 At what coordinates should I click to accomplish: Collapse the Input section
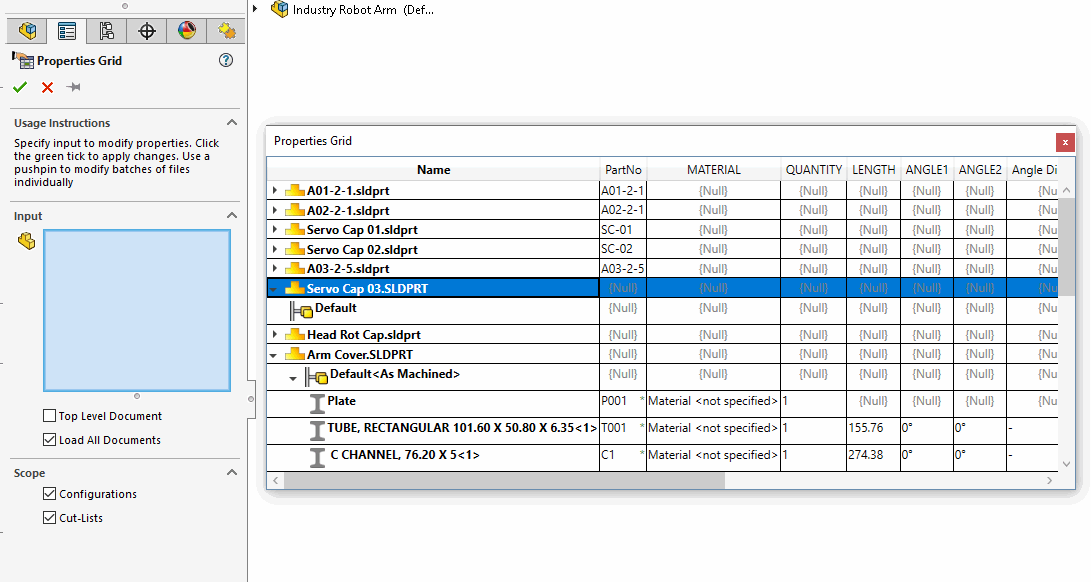232,216
